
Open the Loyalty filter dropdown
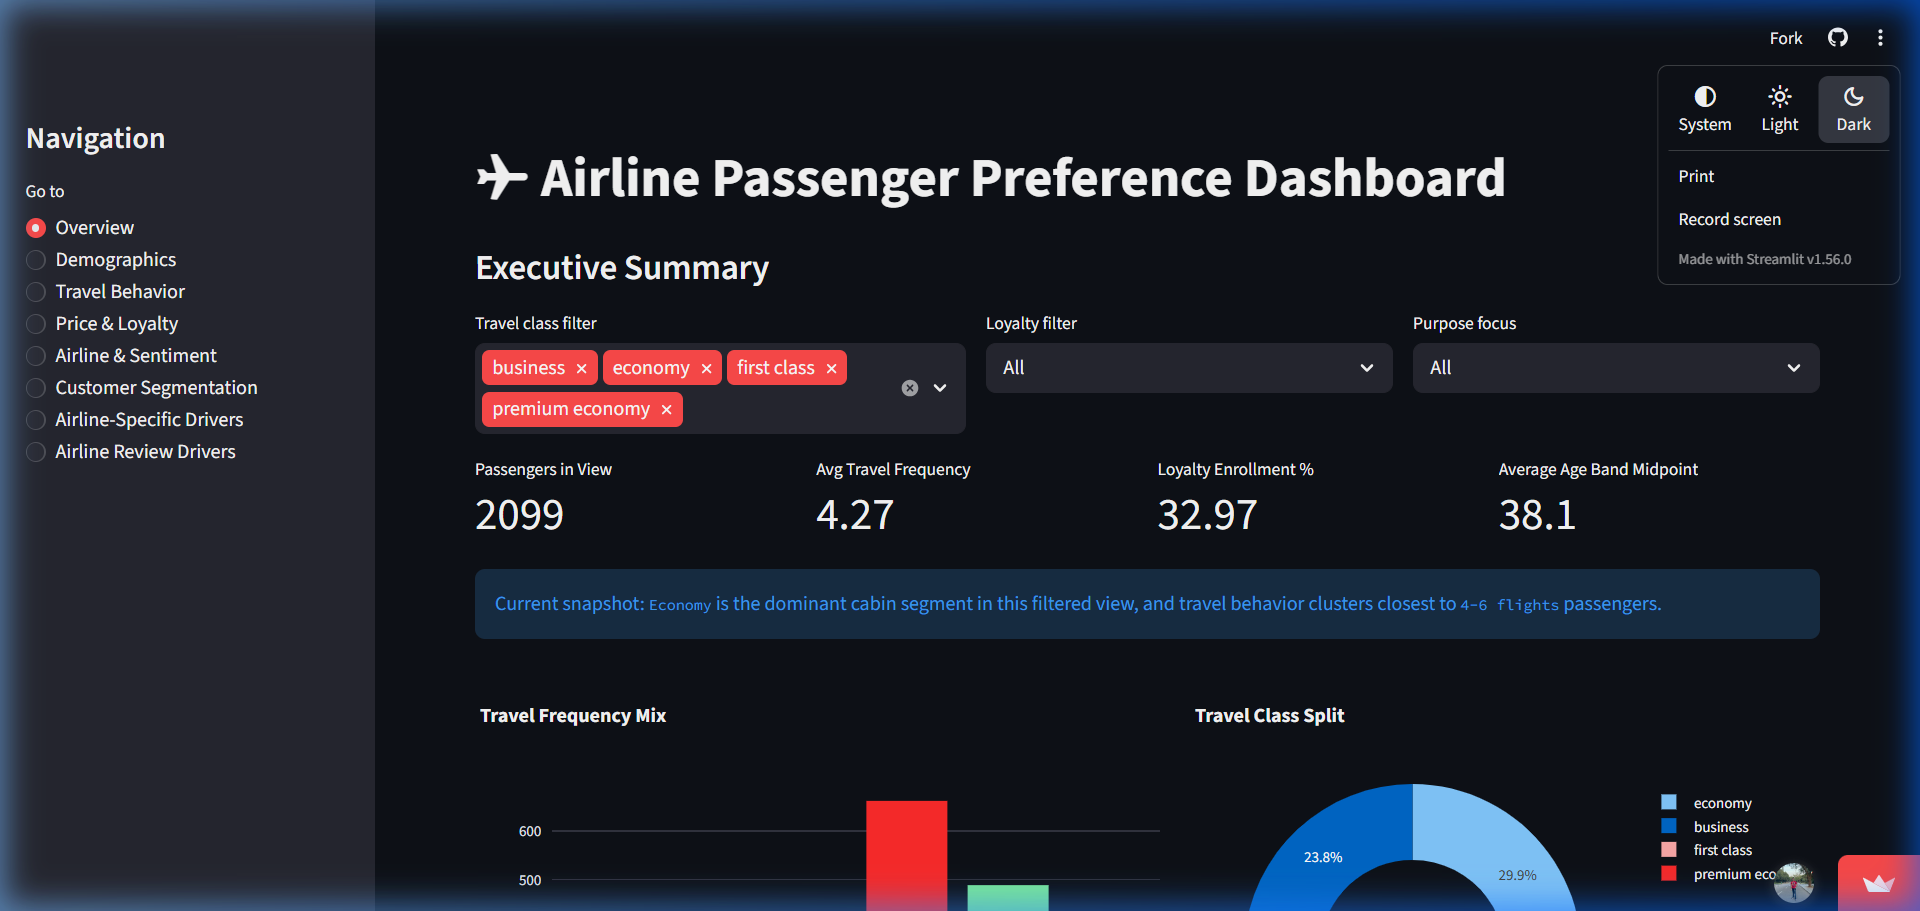[1189, 368]
